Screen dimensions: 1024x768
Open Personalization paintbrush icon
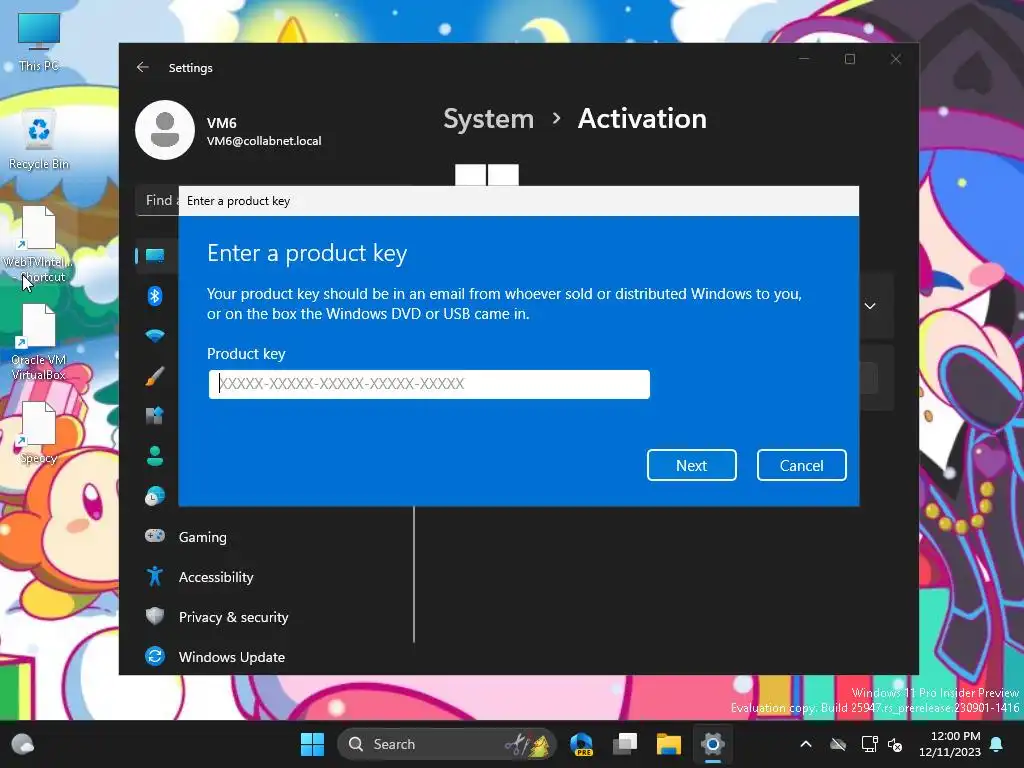[x=155, y=376]
